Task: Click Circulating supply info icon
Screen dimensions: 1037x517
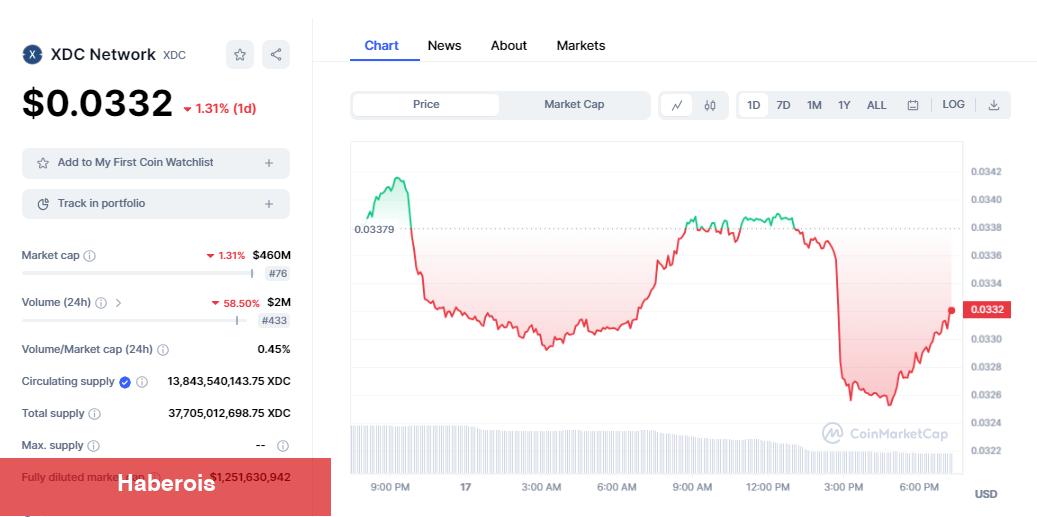Action: click(x=142, y=381)
